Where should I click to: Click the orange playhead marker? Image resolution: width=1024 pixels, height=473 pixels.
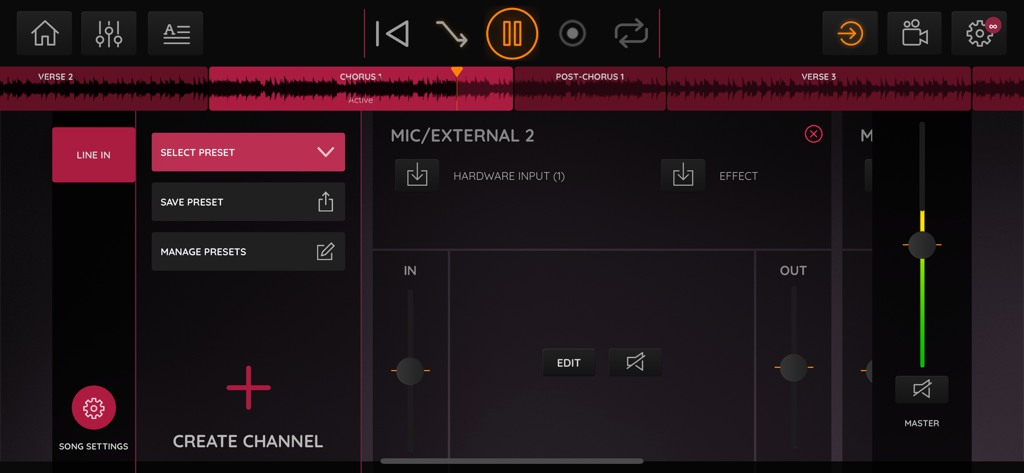point(457,71)
